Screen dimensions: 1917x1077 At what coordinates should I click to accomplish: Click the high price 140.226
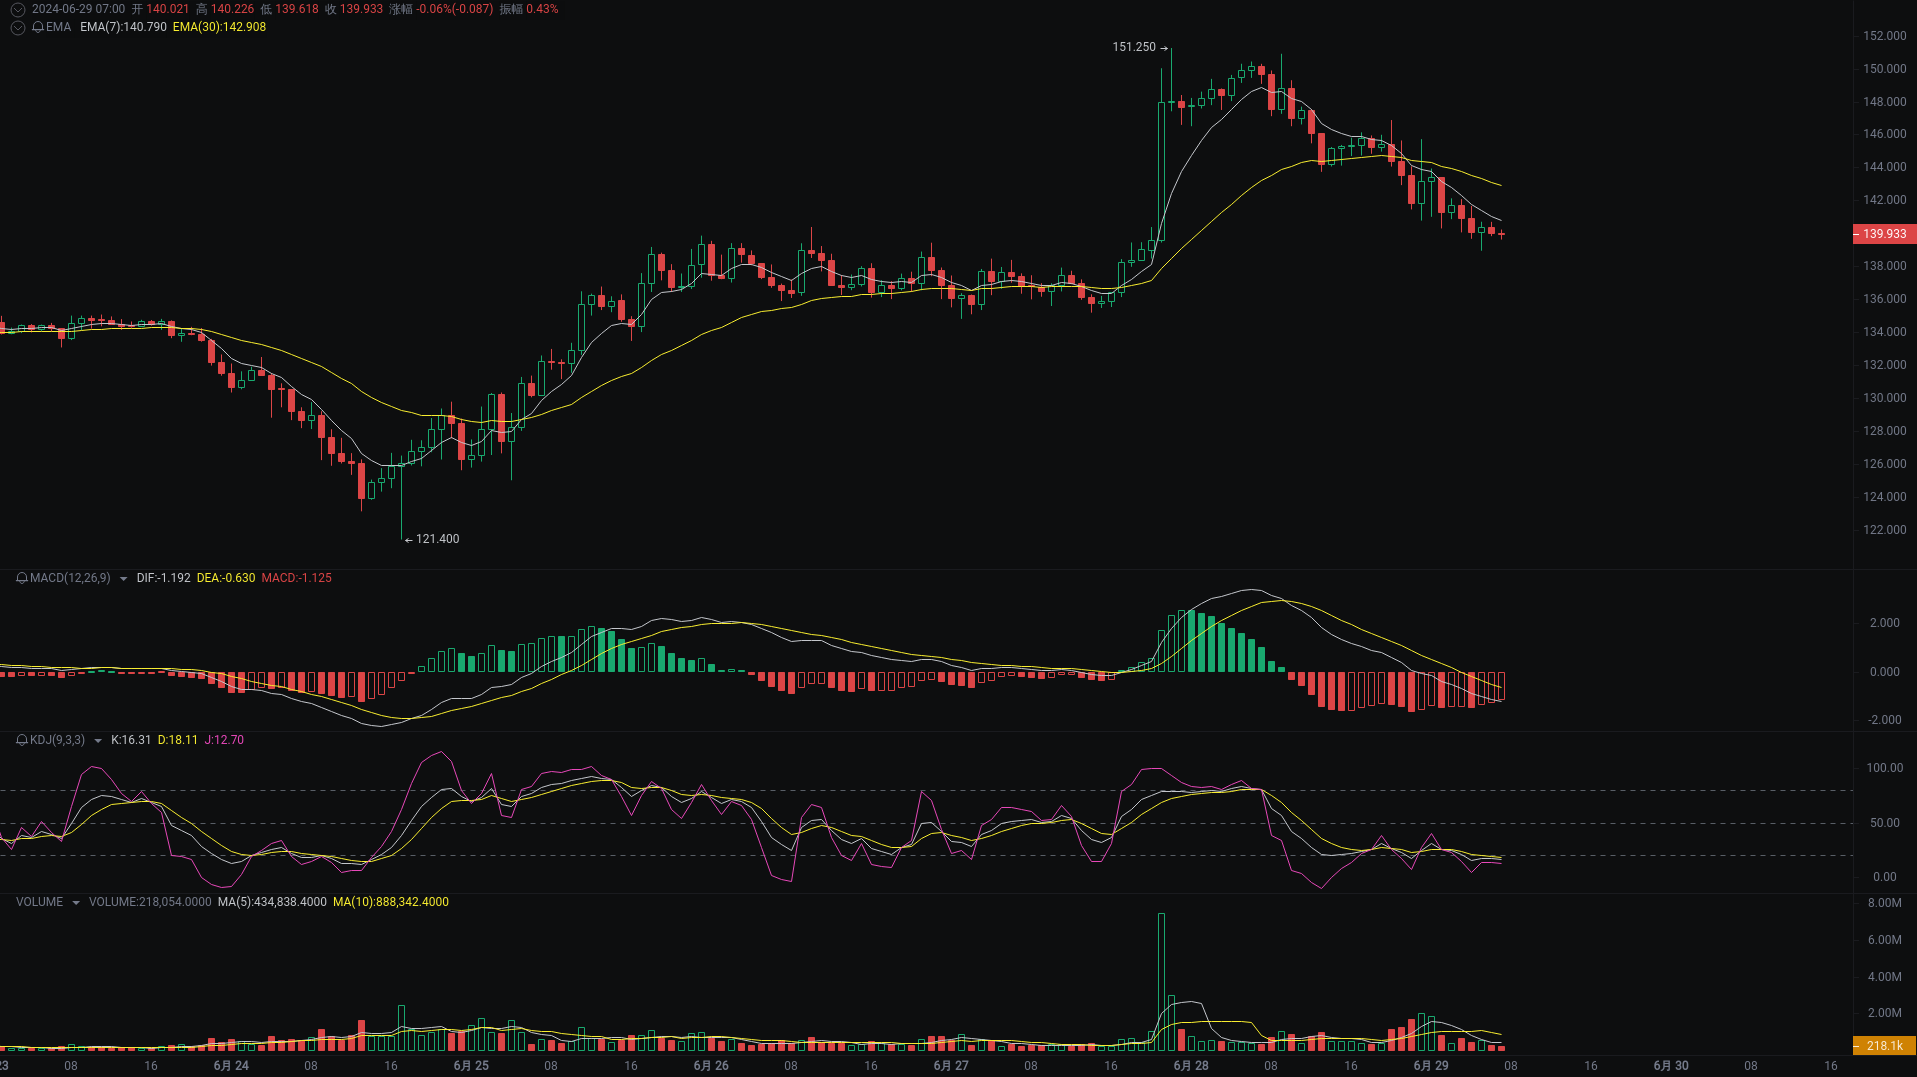(x=232, y=9)
